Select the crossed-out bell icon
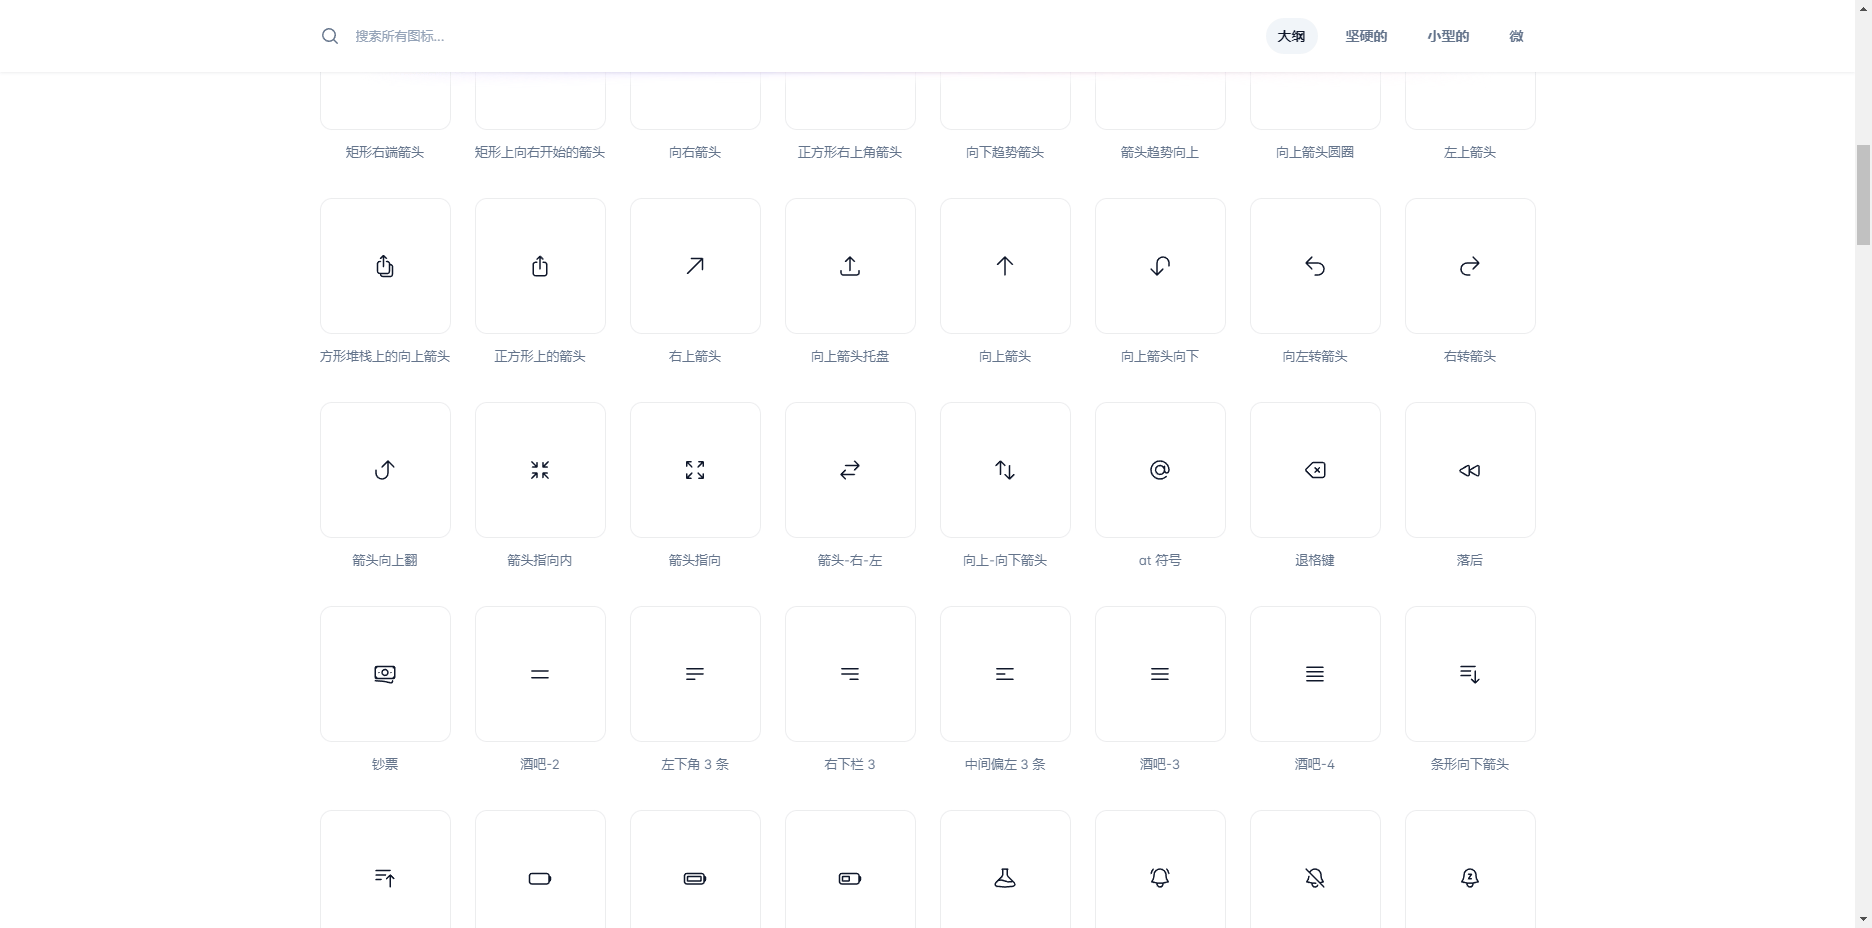This screenshot has height=928, width=1872. point(1315,877)
